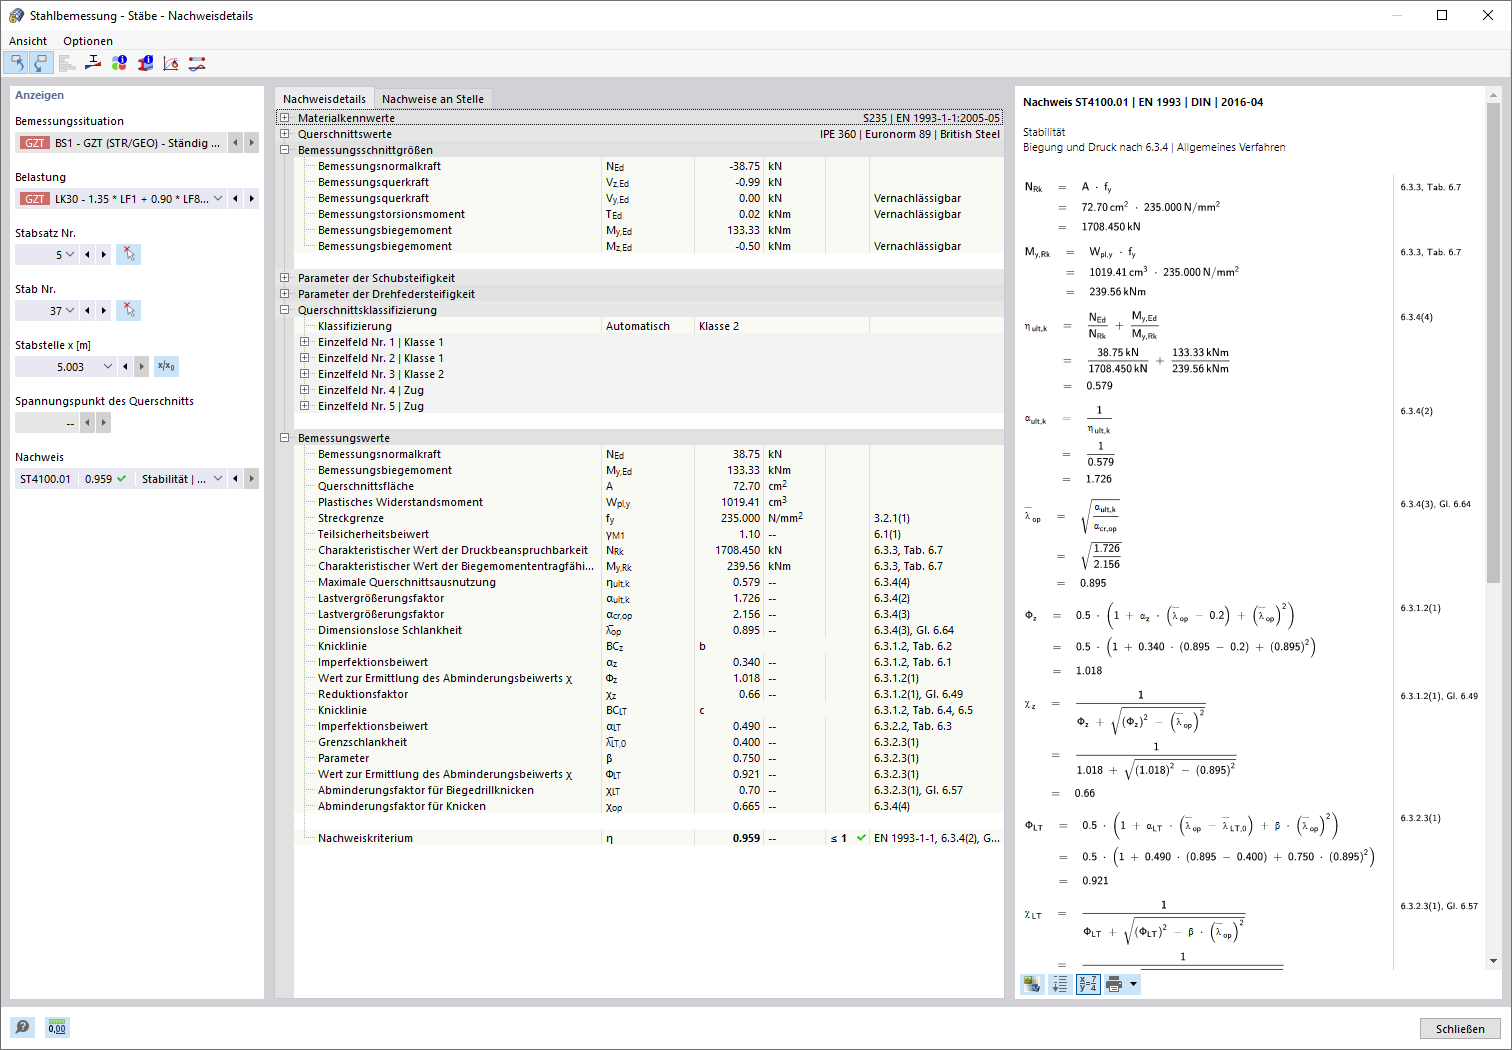Collapse the Bemessungswerte section
Image resolution: width=1512 pixels, height=1050 pixels.
tap(285, 438)
